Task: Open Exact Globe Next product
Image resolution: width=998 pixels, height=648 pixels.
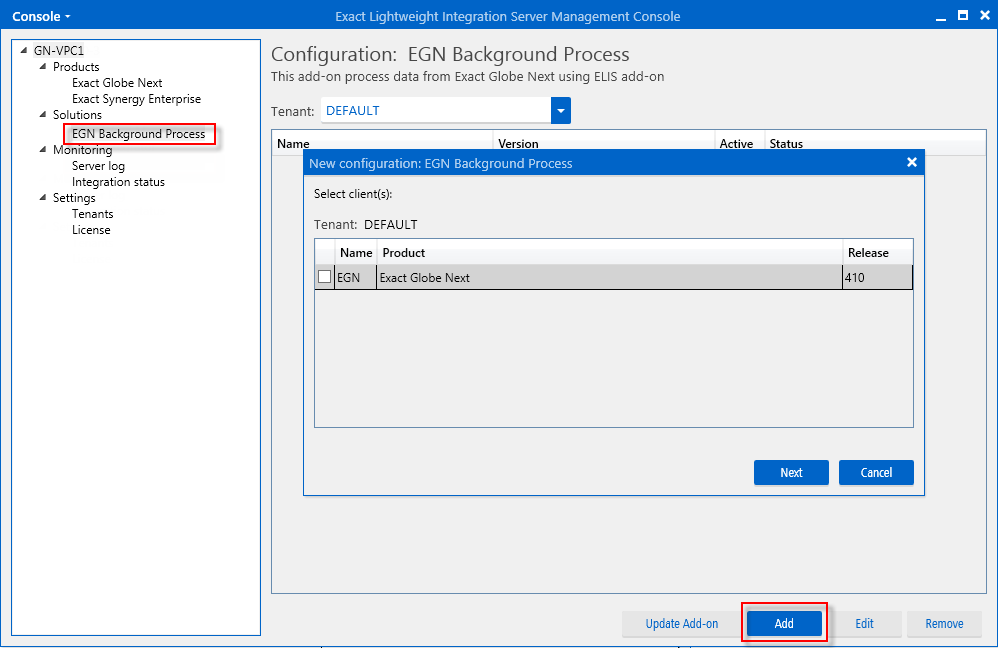Action: tap(117, 83)
